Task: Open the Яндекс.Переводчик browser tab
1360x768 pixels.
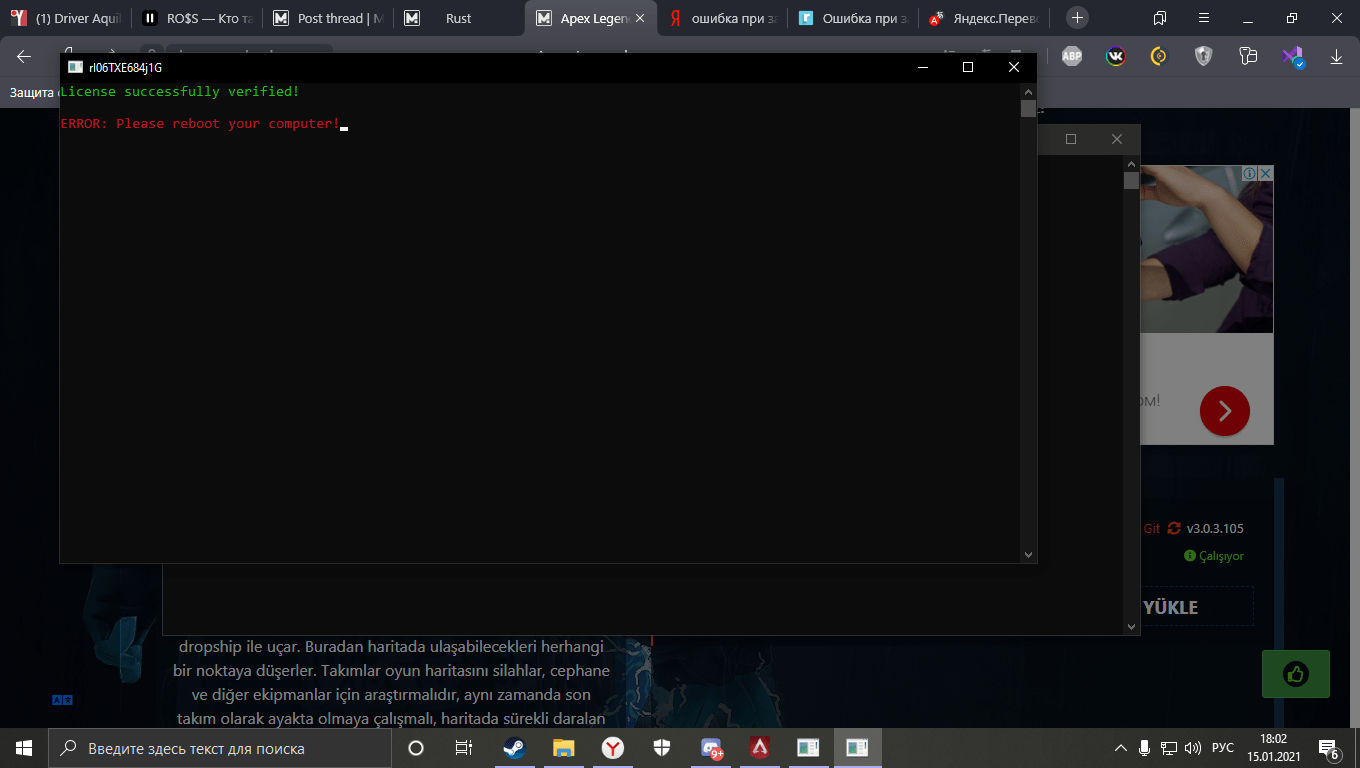Action: point(985,18)
